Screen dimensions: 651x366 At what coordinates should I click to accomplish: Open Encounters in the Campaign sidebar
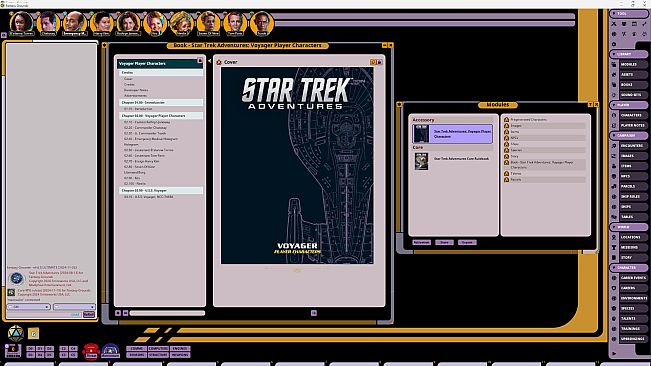tap(633, 146)
